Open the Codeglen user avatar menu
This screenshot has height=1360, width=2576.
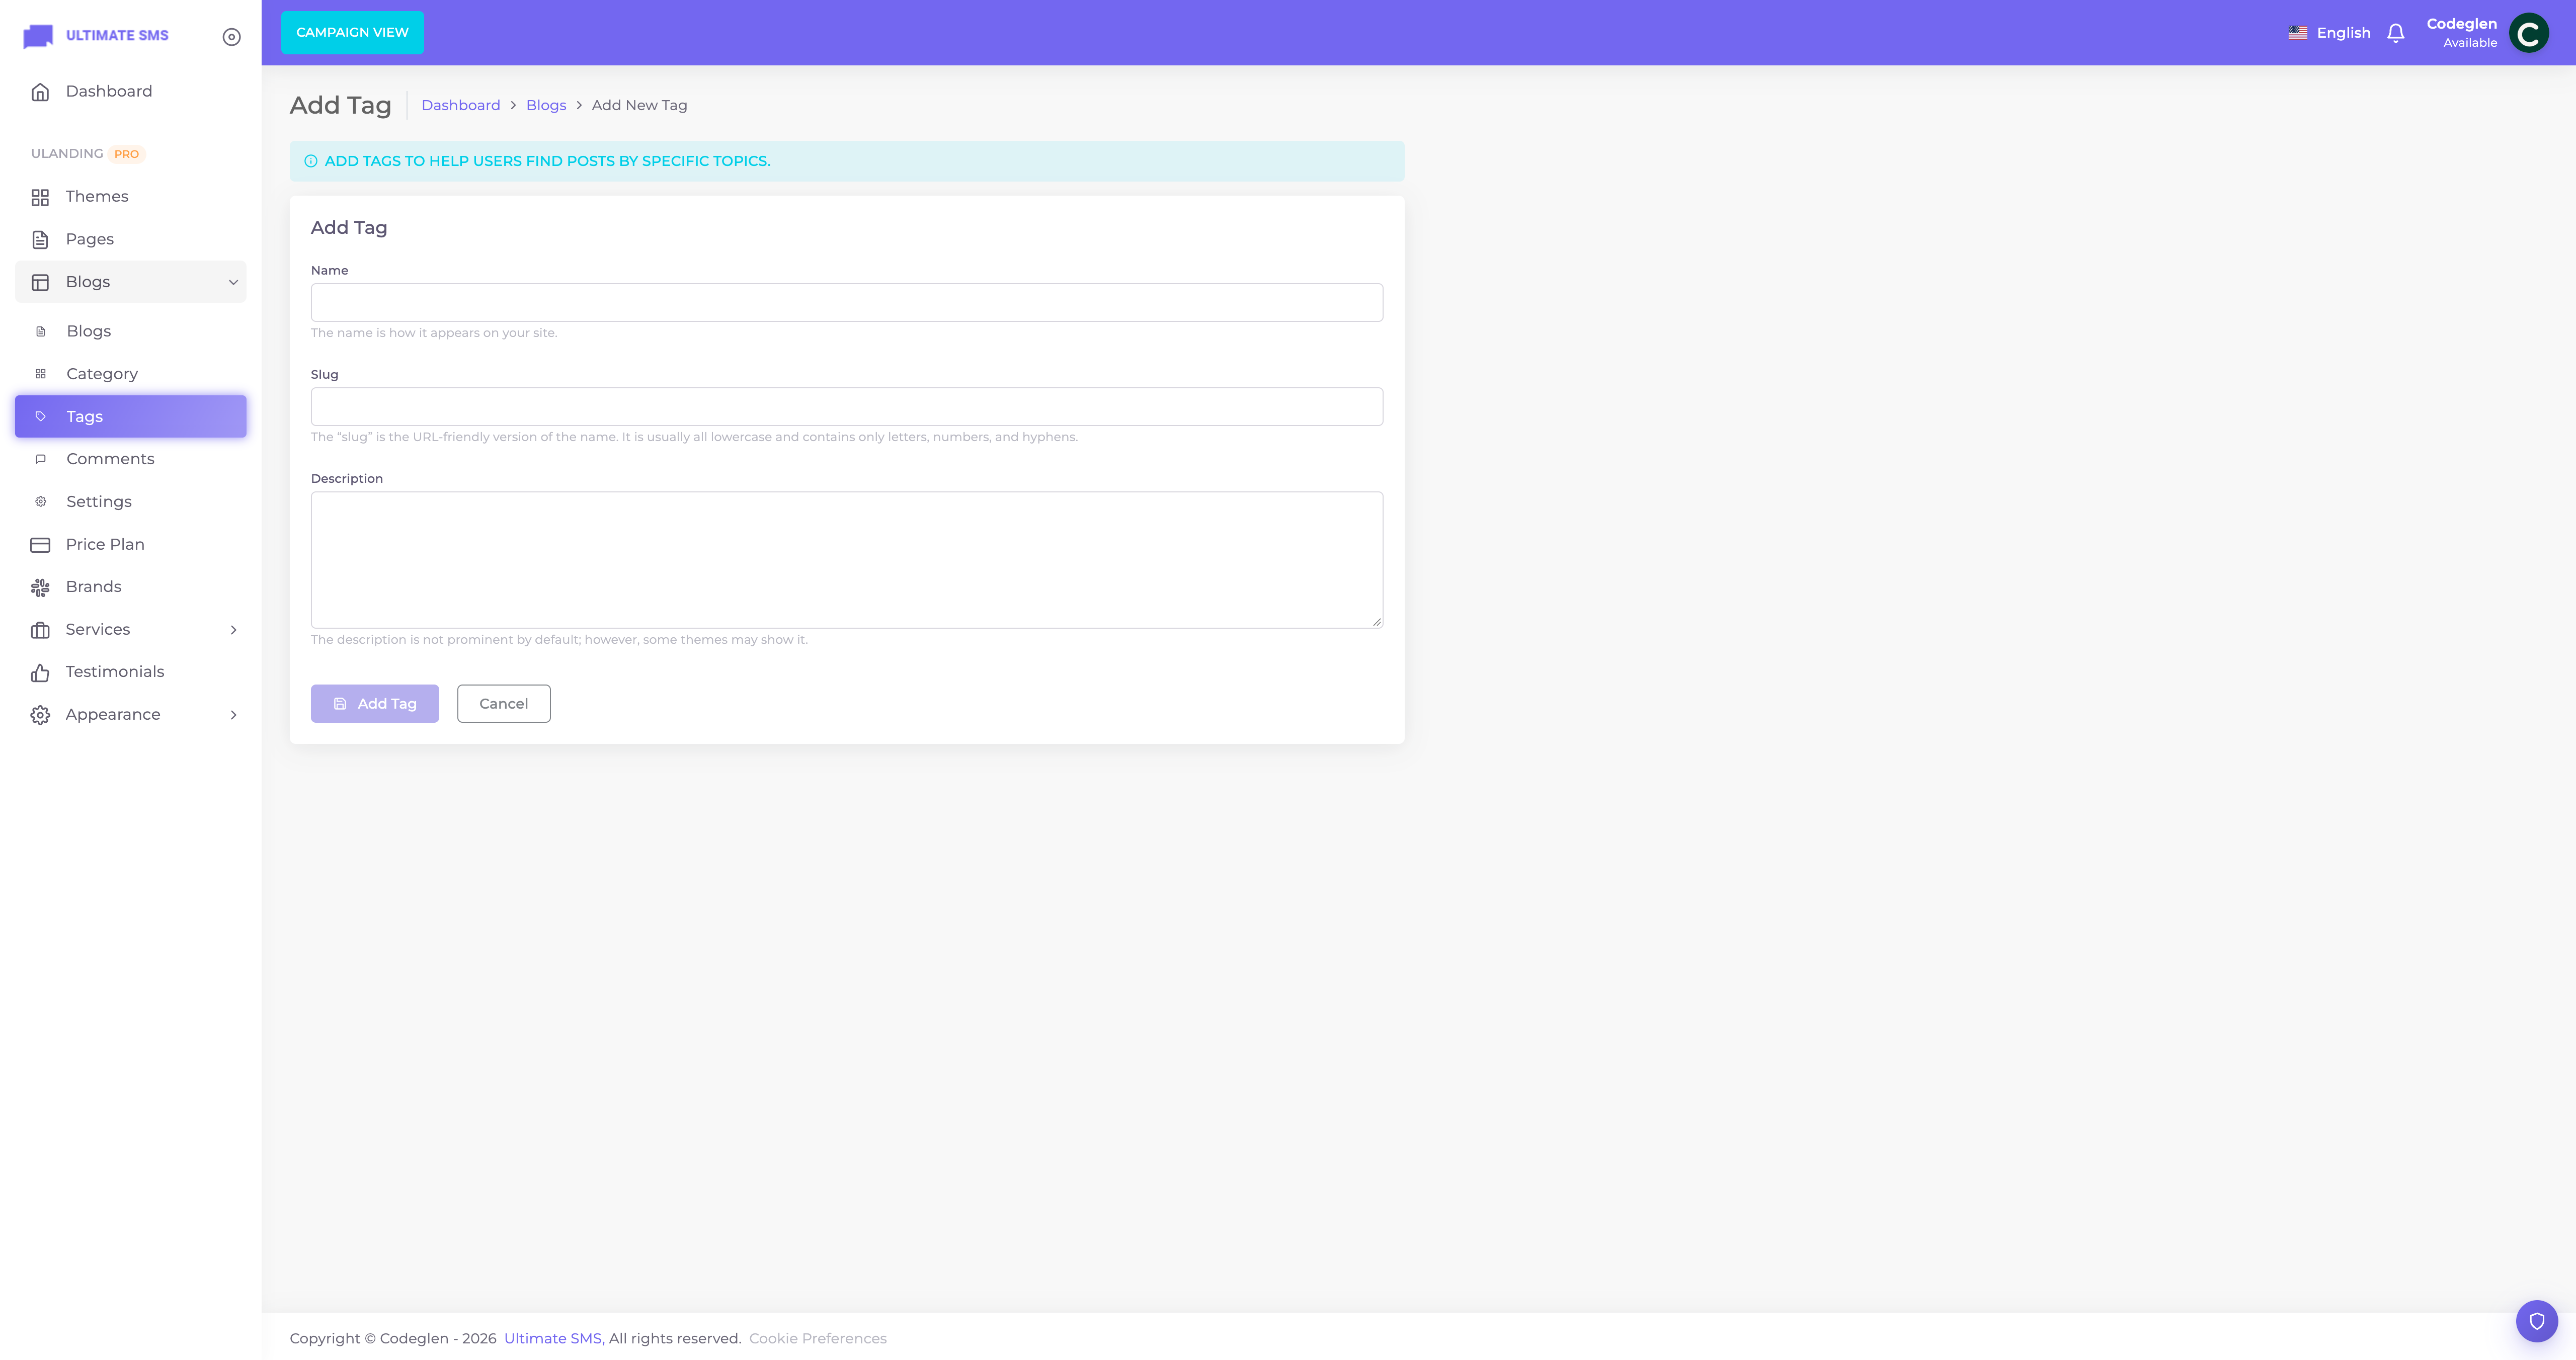click(x=2528, y=33)
